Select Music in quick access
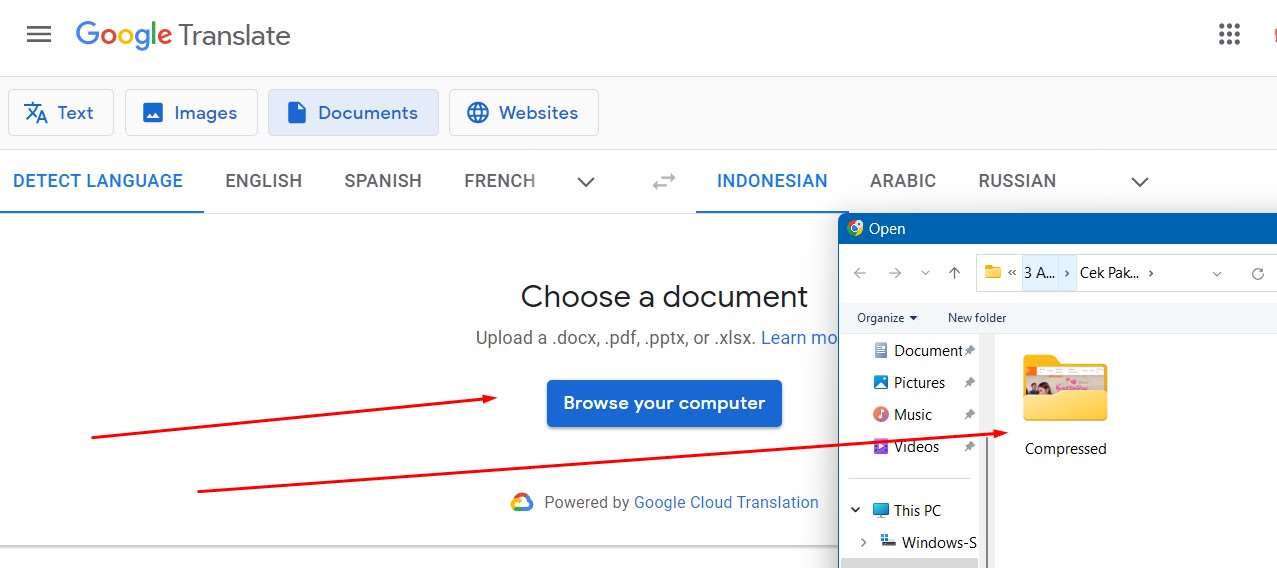 912,414
